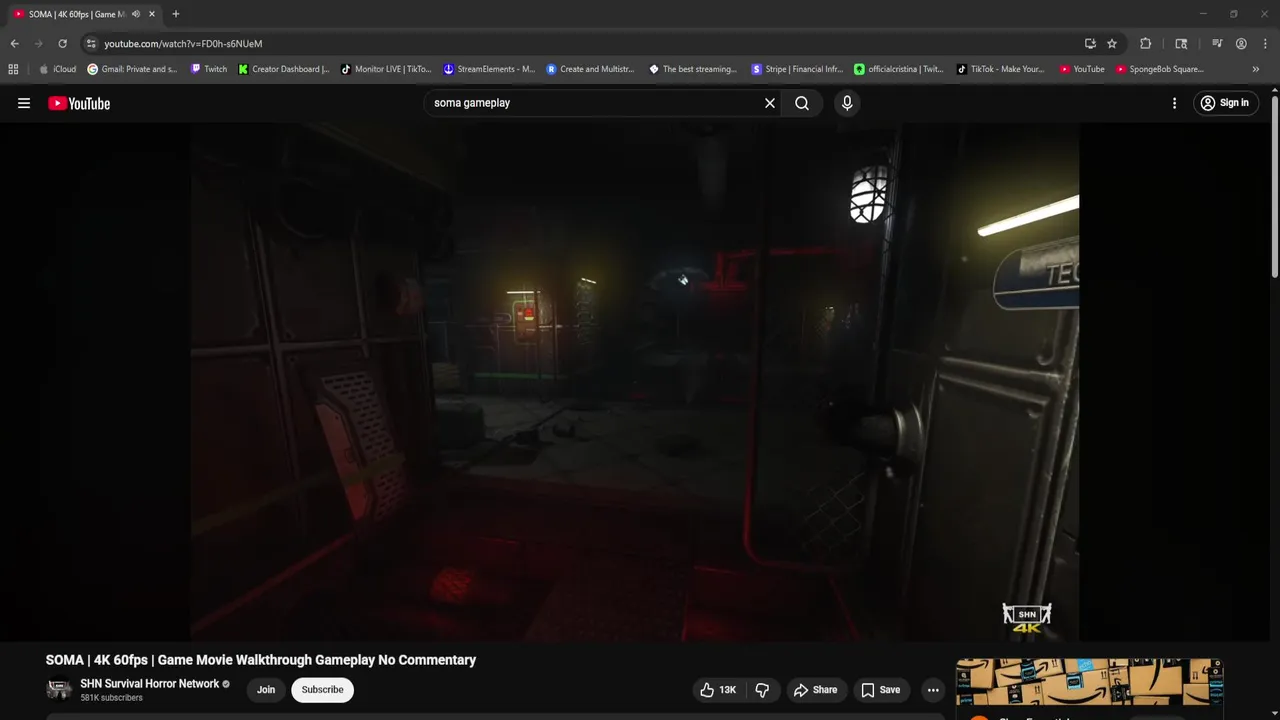Image resolution: width=1280 pixels, height=720 pixels.
Task: Like the video with 13K likes
Action: coord(718,690)
